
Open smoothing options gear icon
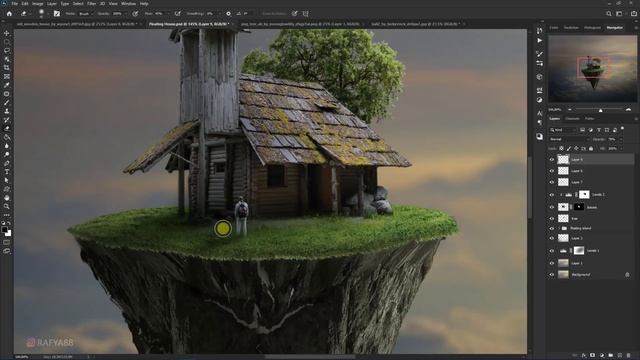228,13
